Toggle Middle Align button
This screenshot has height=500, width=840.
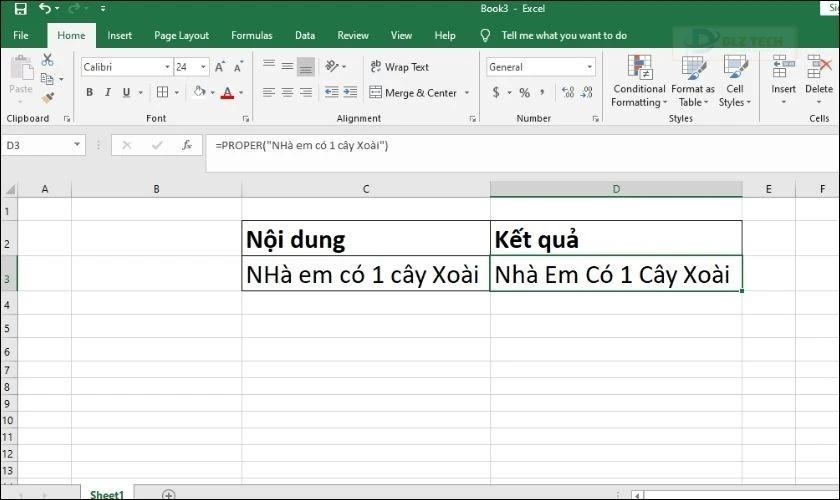click(x=288, y=66)
